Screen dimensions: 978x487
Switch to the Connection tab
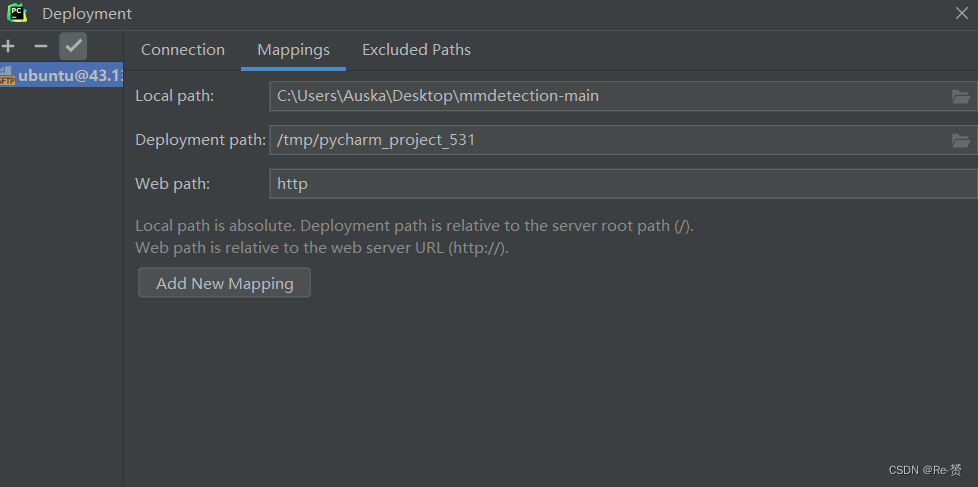coord(183,50)
